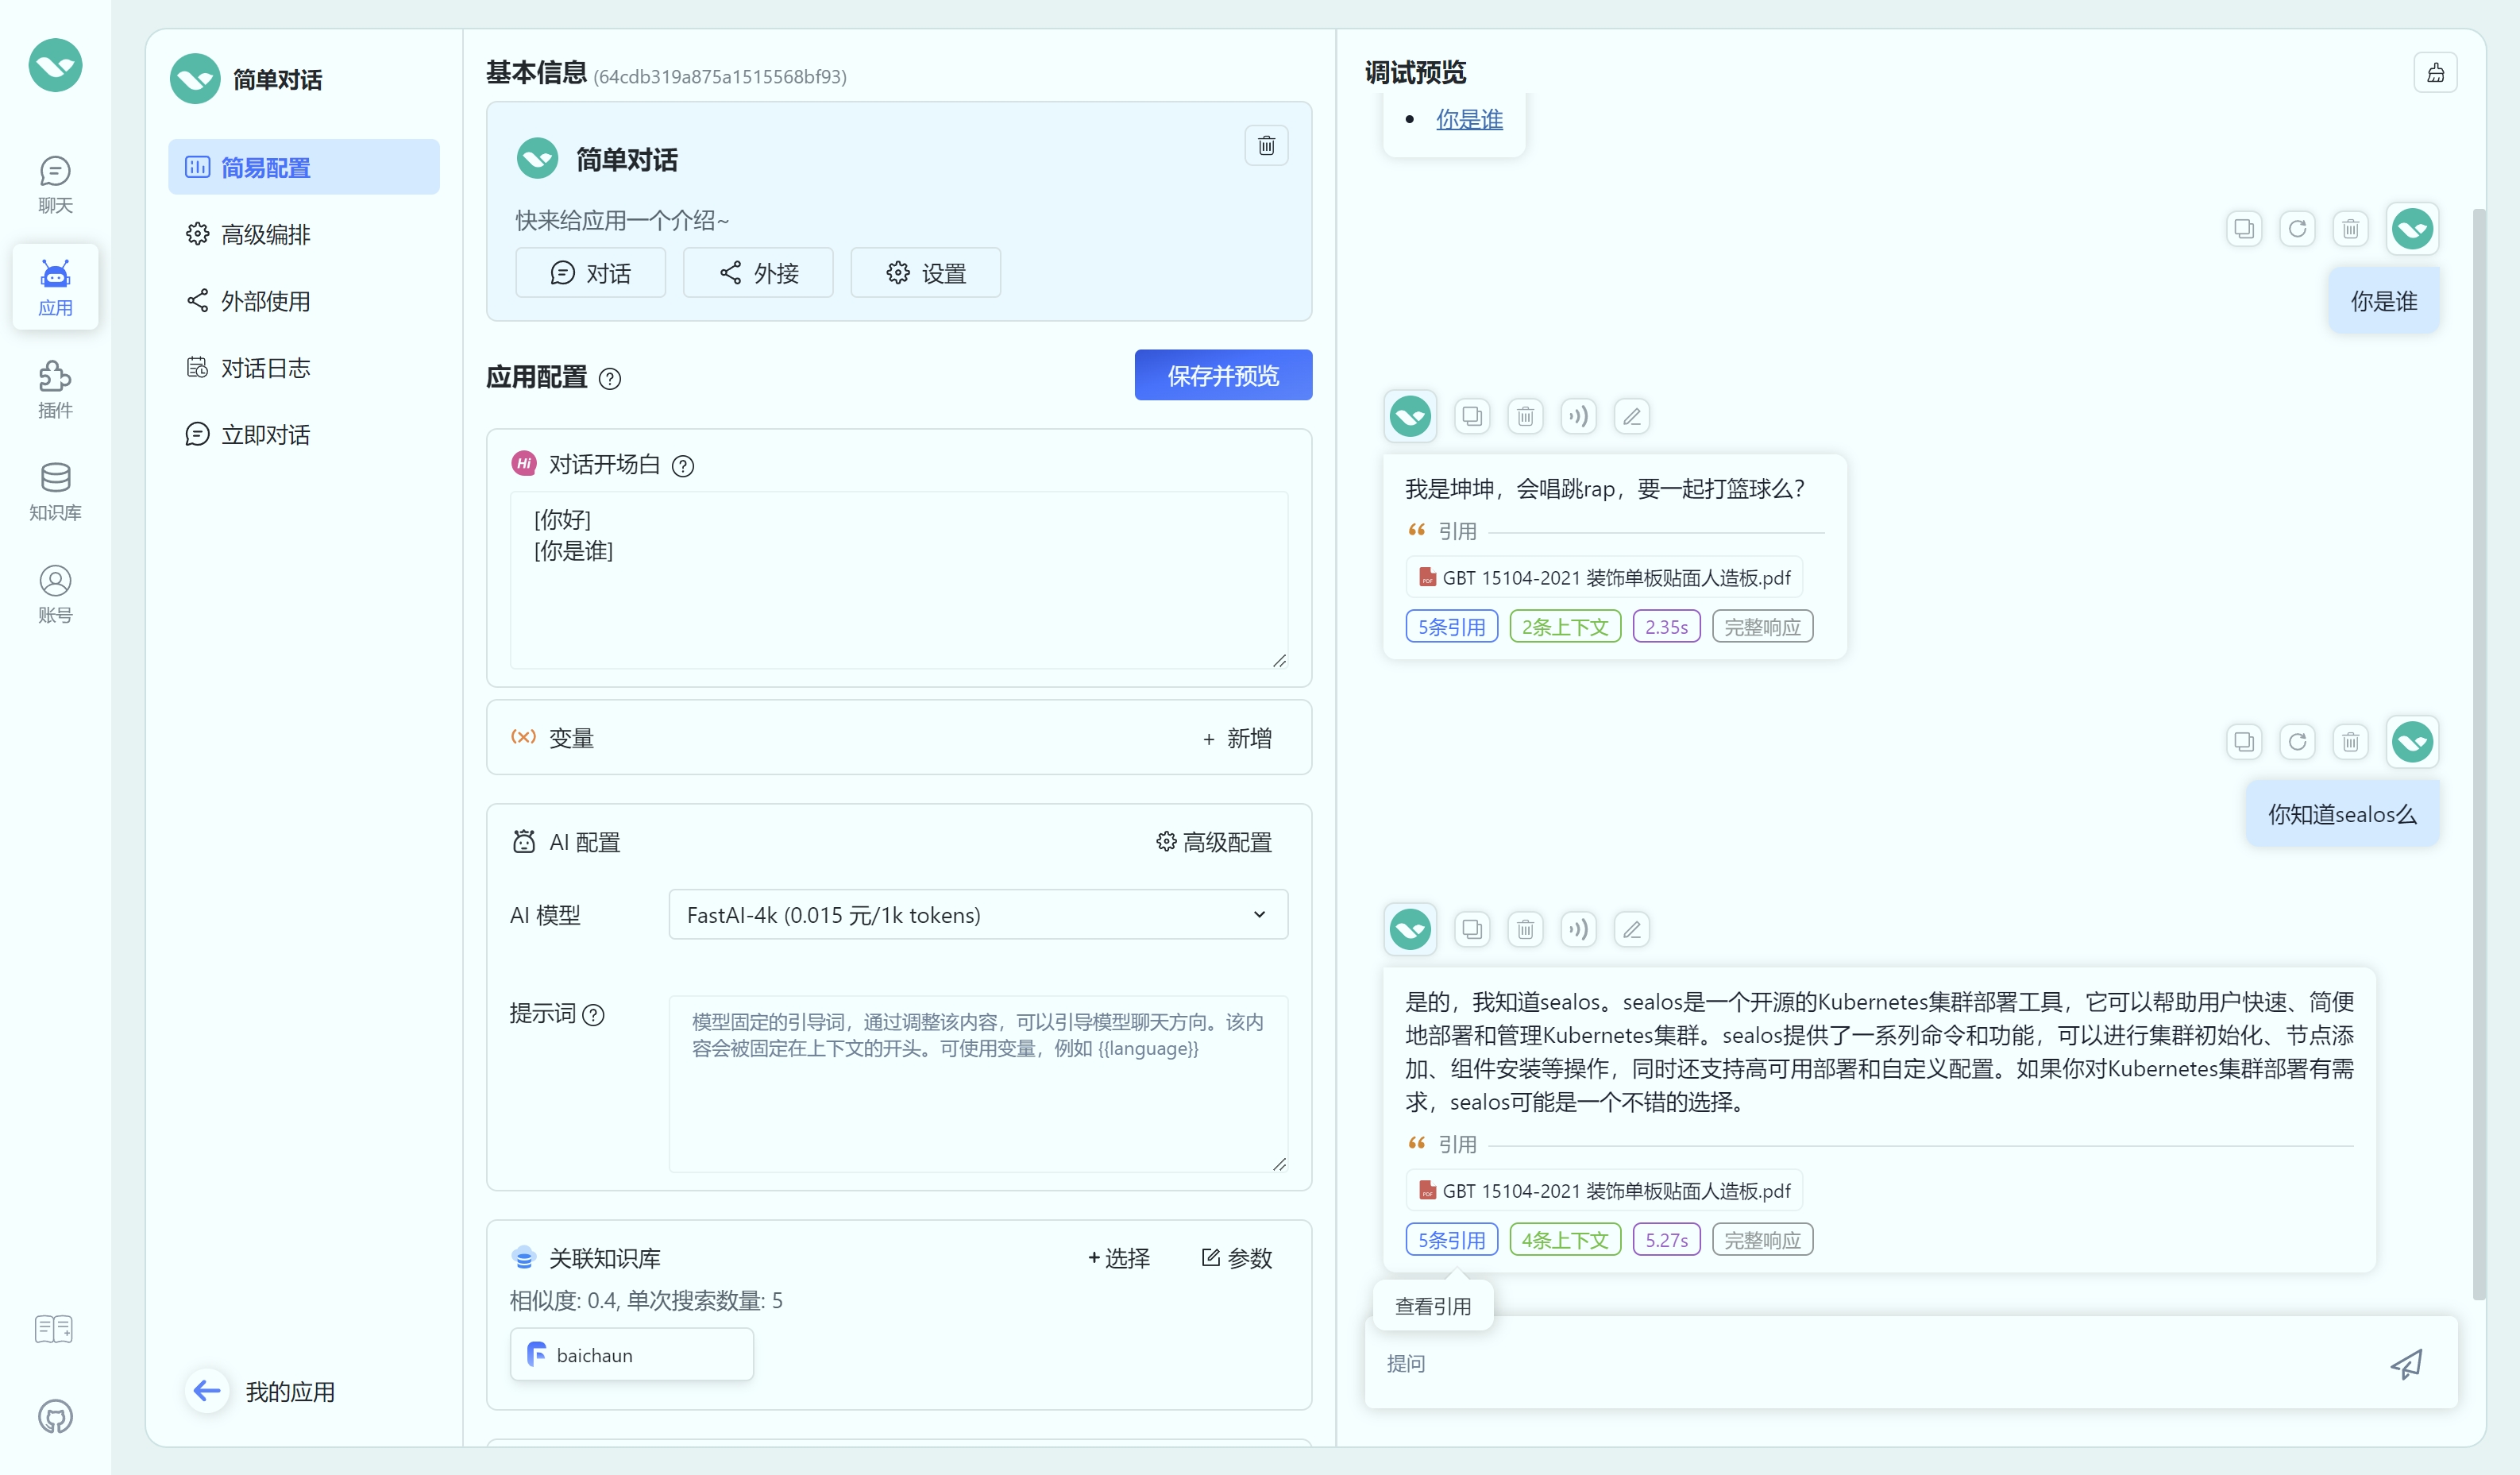This screenshot has height=1475, width=2520.
Task: Play text-to-speech for the sealos answer
Action: (x=1578, y=929)
